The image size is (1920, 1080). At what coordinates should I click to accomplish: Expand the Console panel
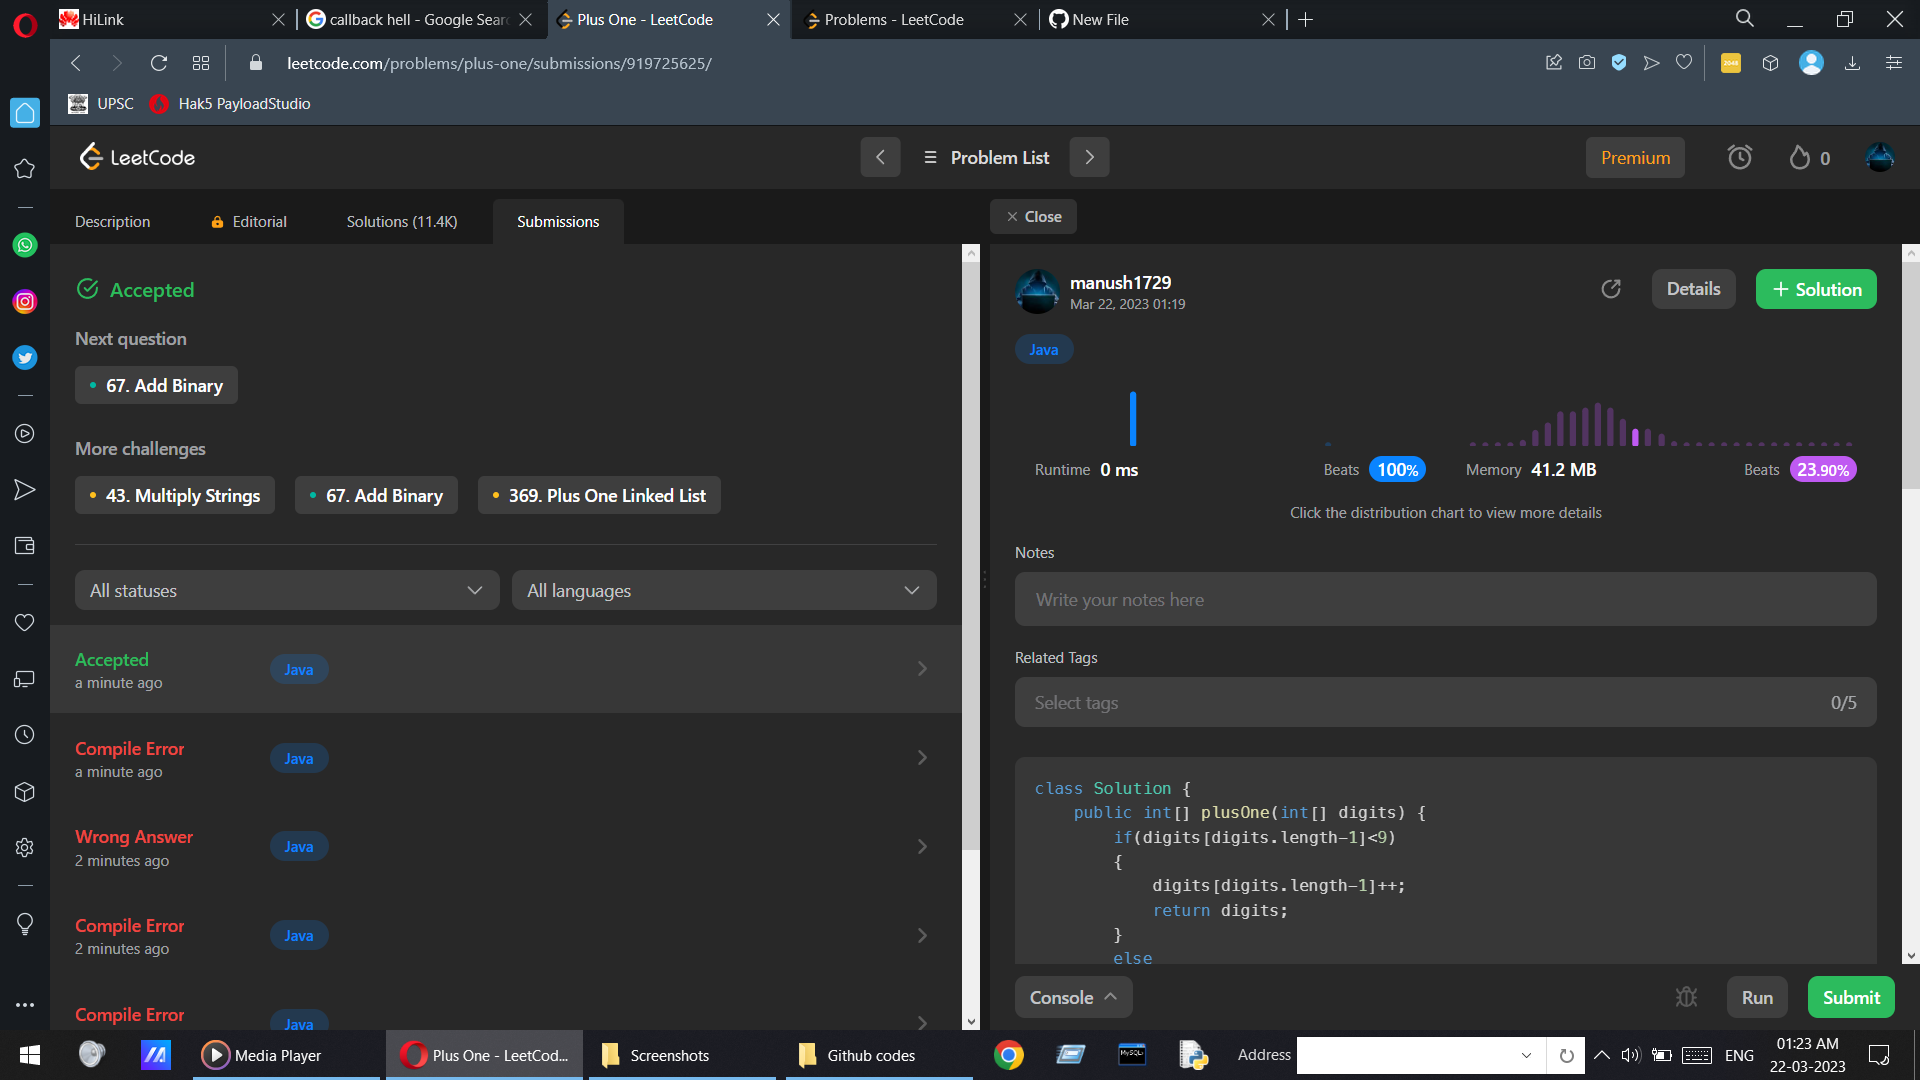pos(1073,997)
